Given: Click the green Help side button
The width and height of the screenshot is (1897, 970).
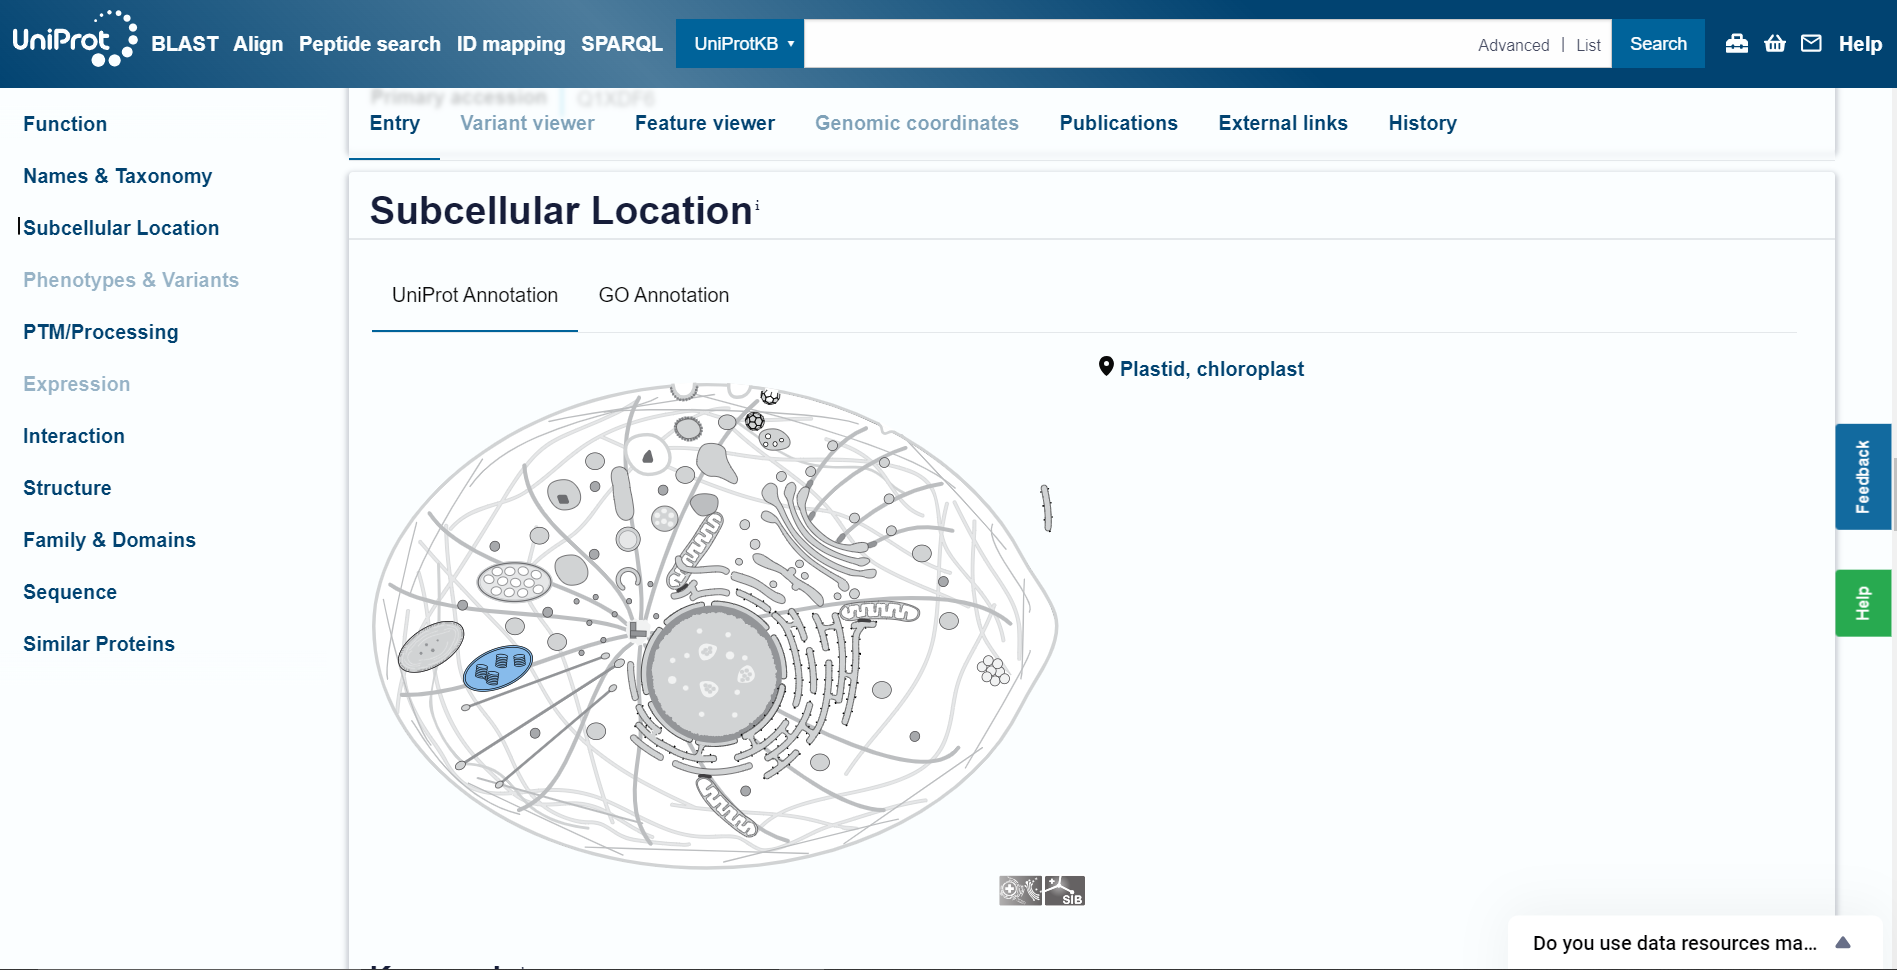Looking at the screenshot, I should [1863, 603].
